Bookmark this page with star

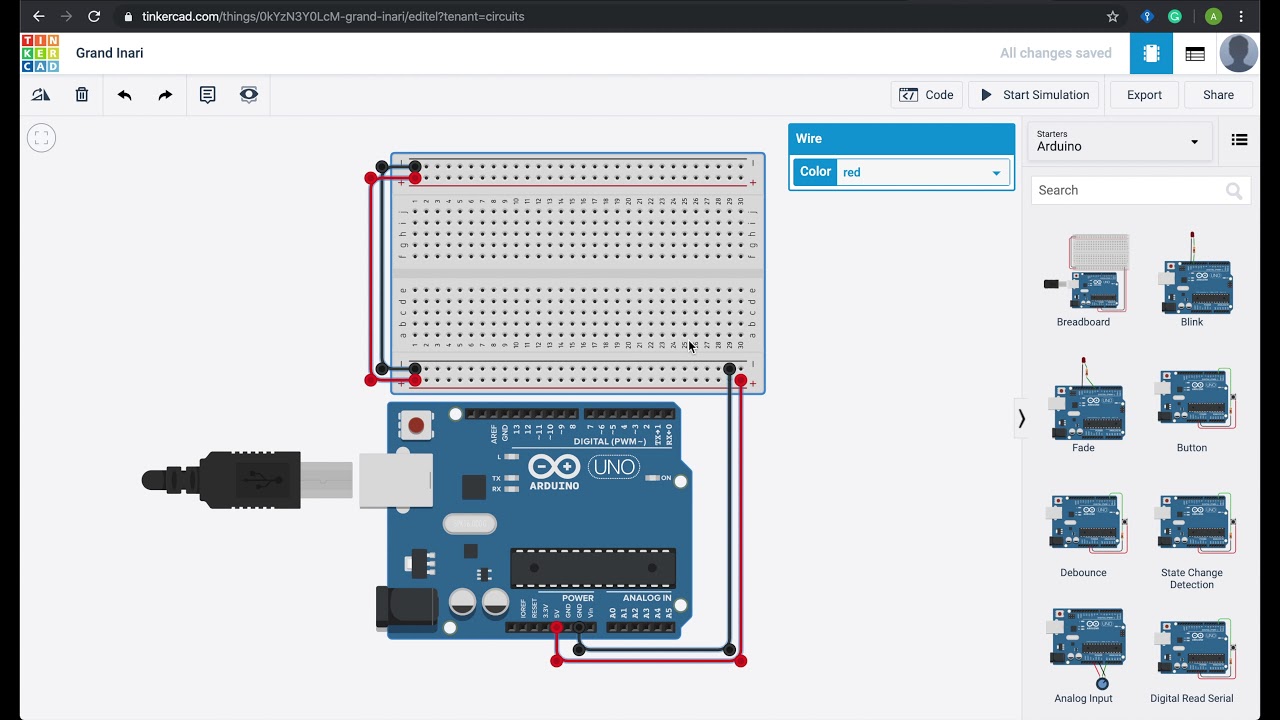click(x=1113, y=16)
